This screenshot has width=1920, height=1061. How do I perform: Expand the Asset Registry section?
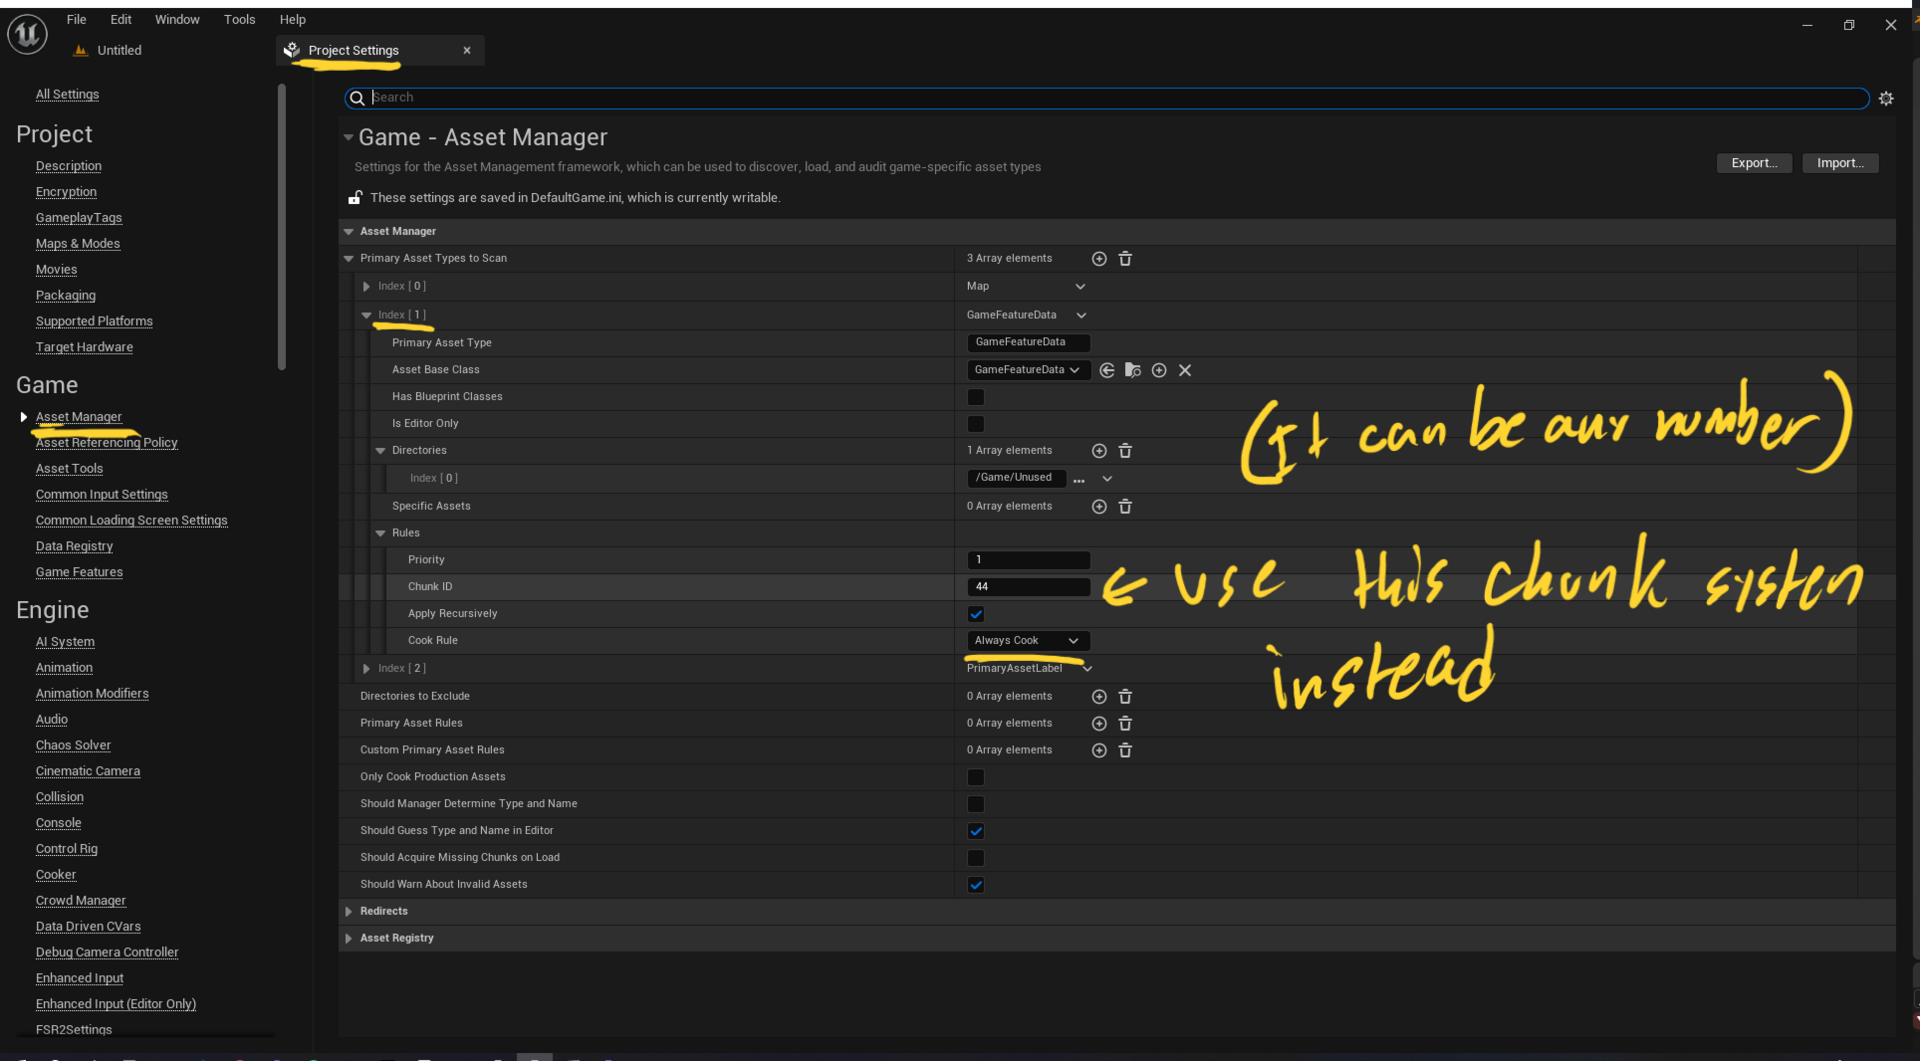349,939
